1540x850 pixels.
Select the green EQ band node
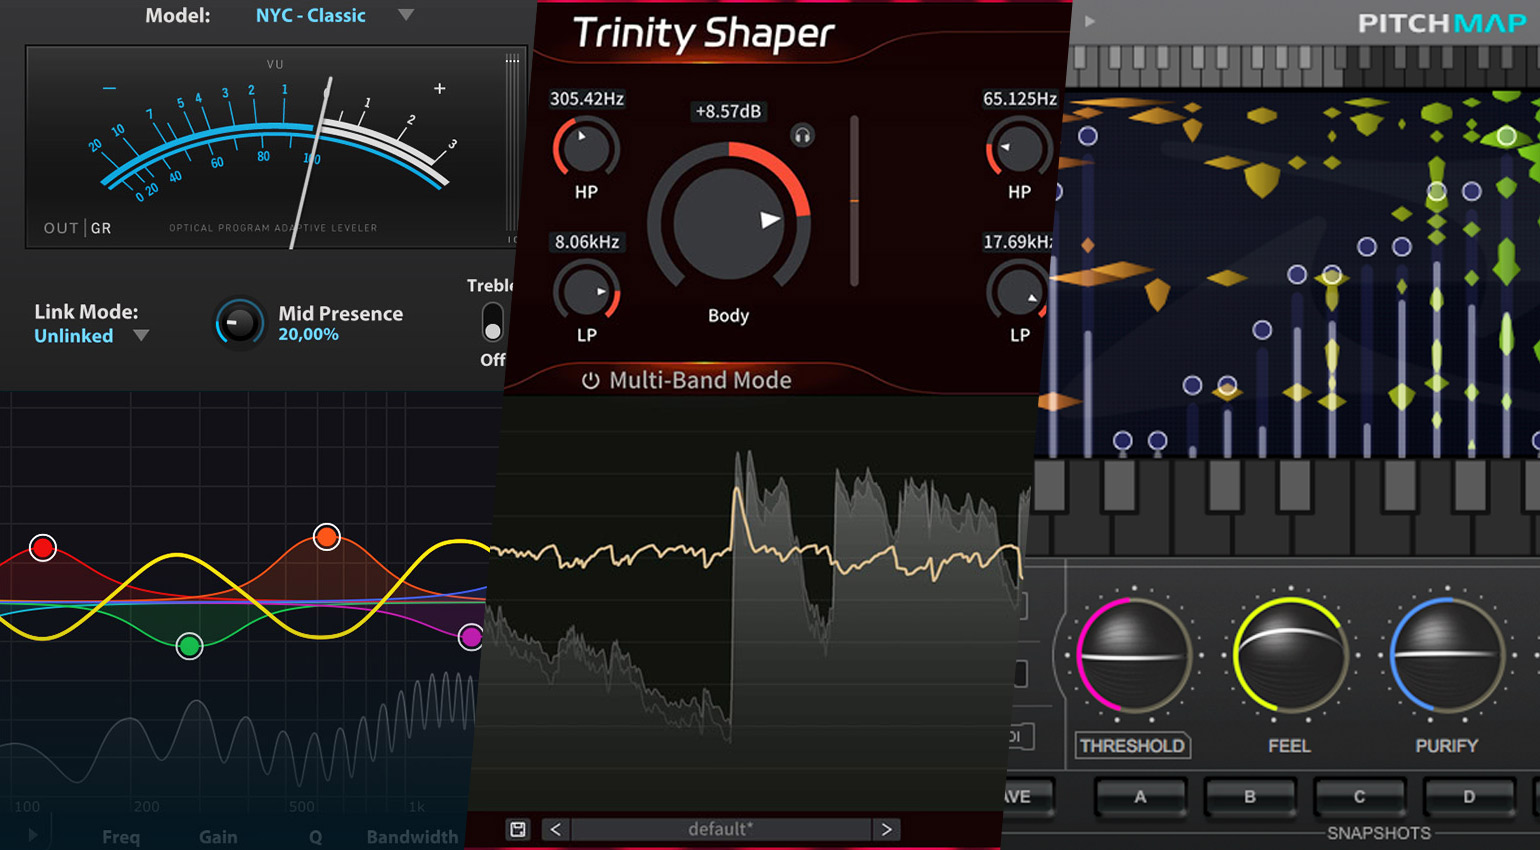pos(189,646)
